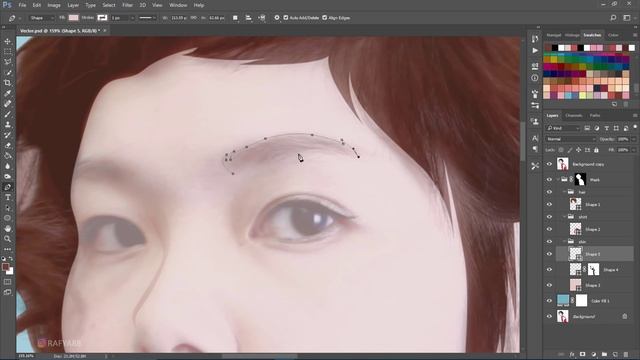The height and width of the screenshot is (360, 640).
Task: Open the stroke line style dropdown
Action: click(147, 18)
